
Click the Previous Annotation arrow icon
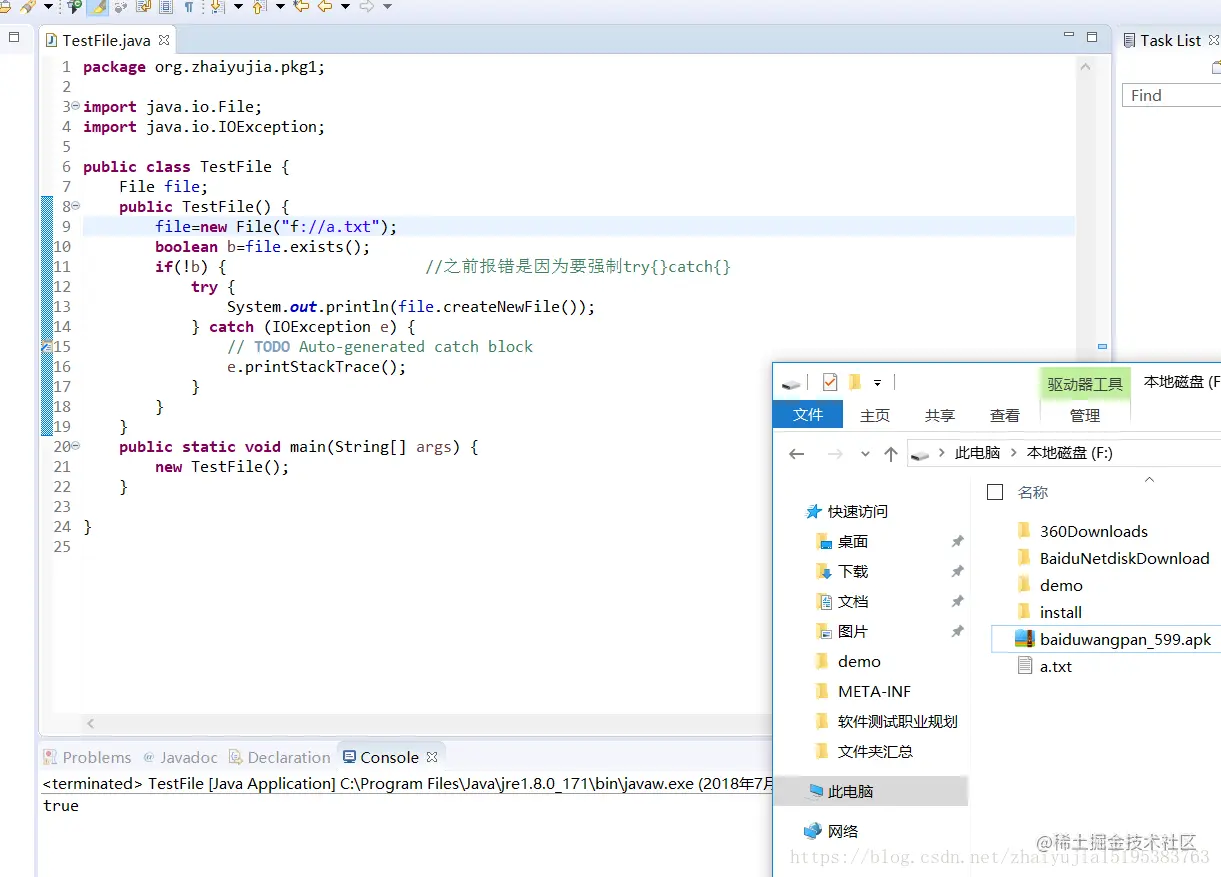point(258,6)
